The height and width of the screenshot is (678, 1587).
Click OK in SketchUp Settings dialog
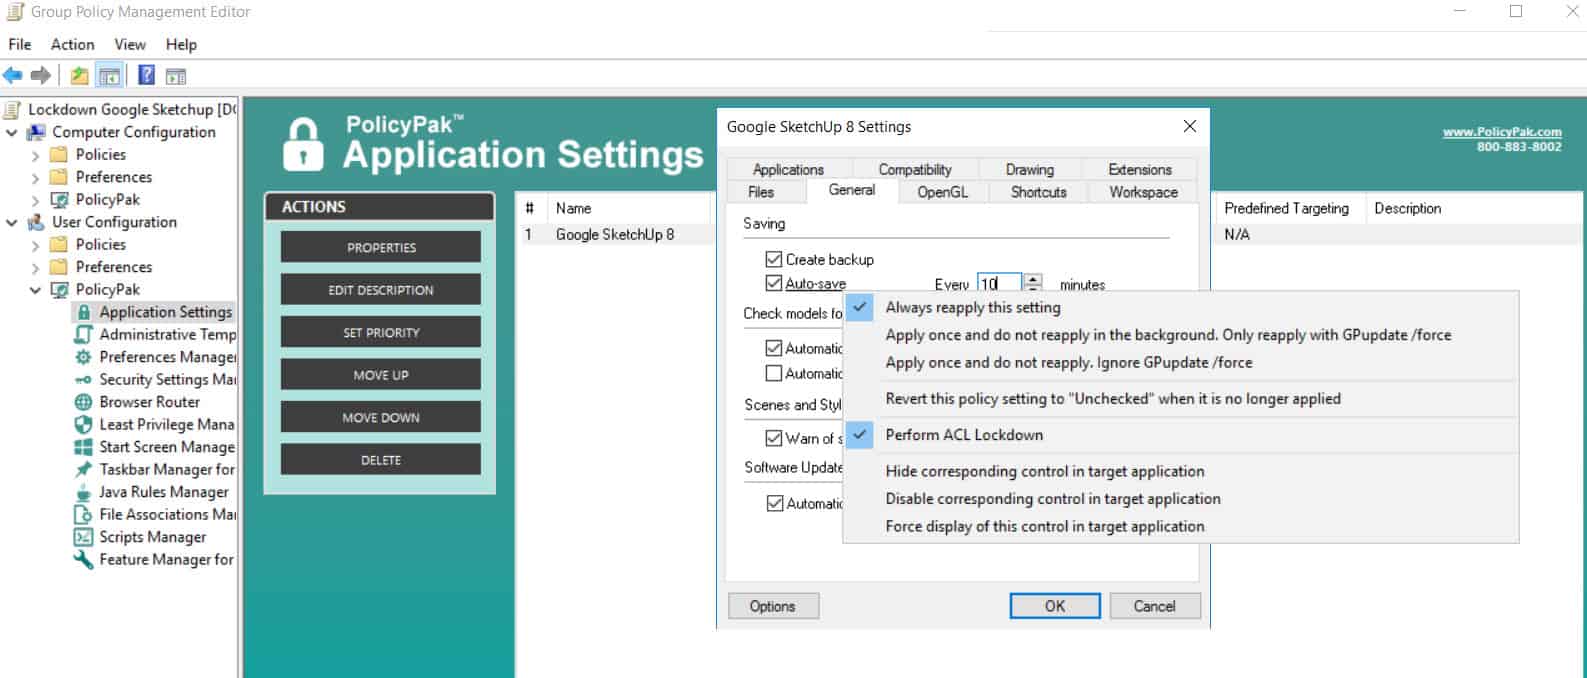1055,606
